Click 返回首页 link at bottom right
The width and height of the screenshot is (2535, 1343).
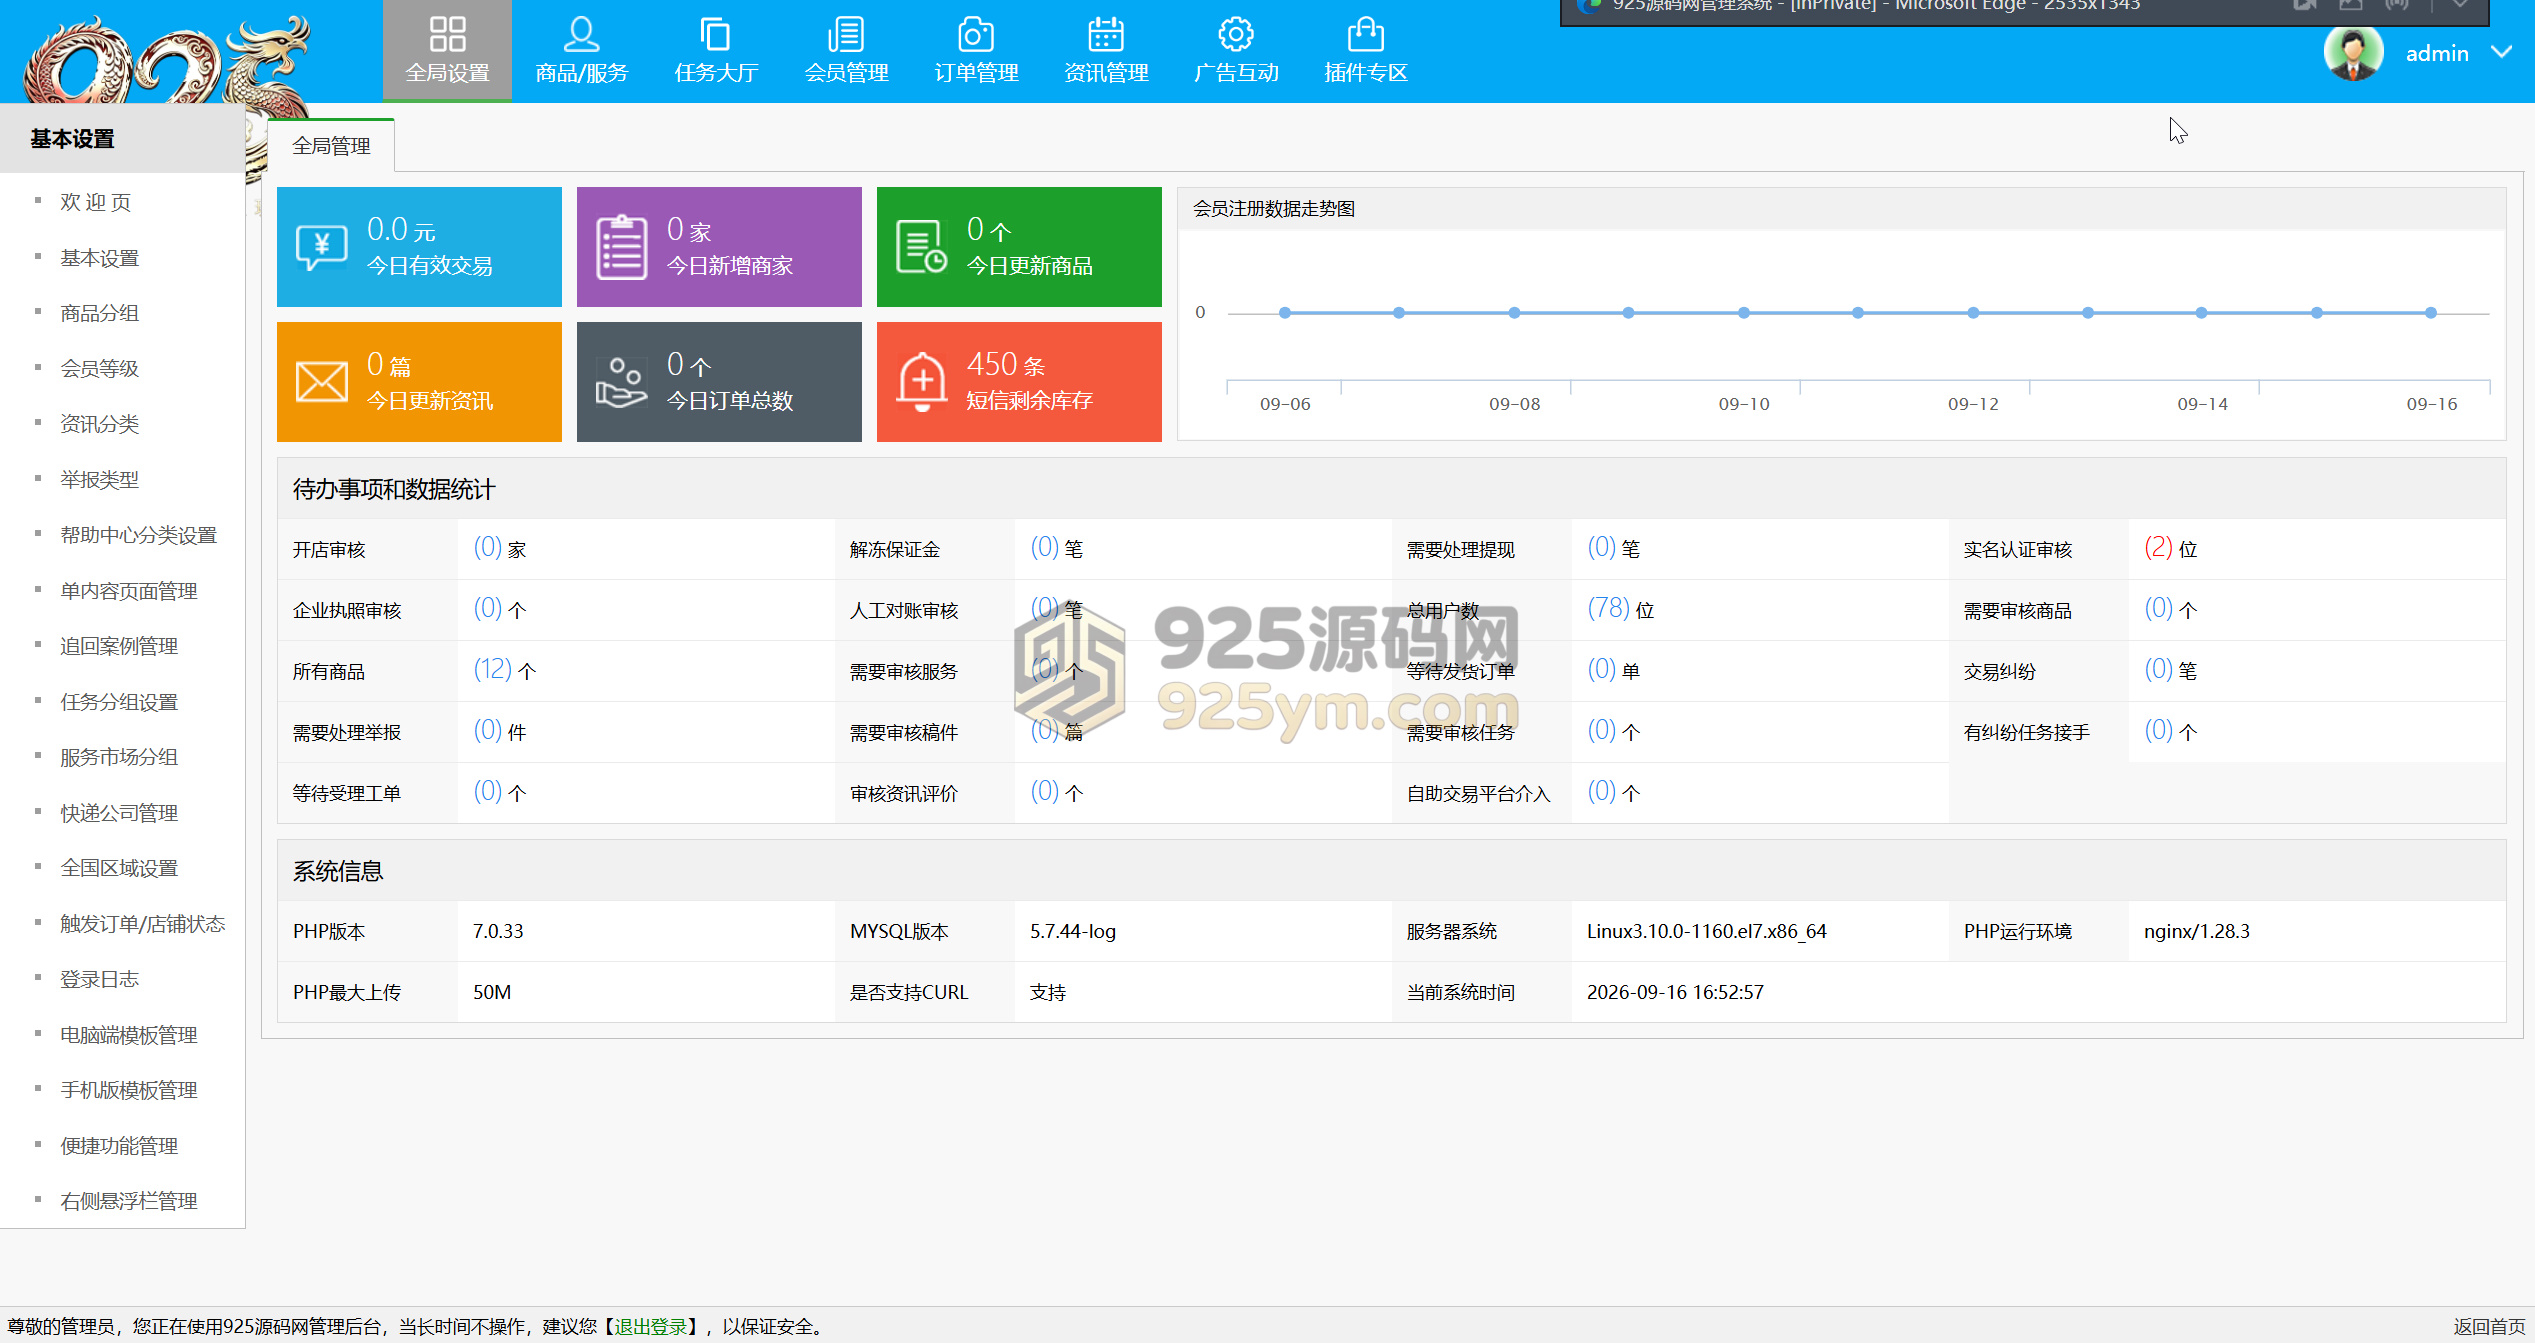2489,1326
